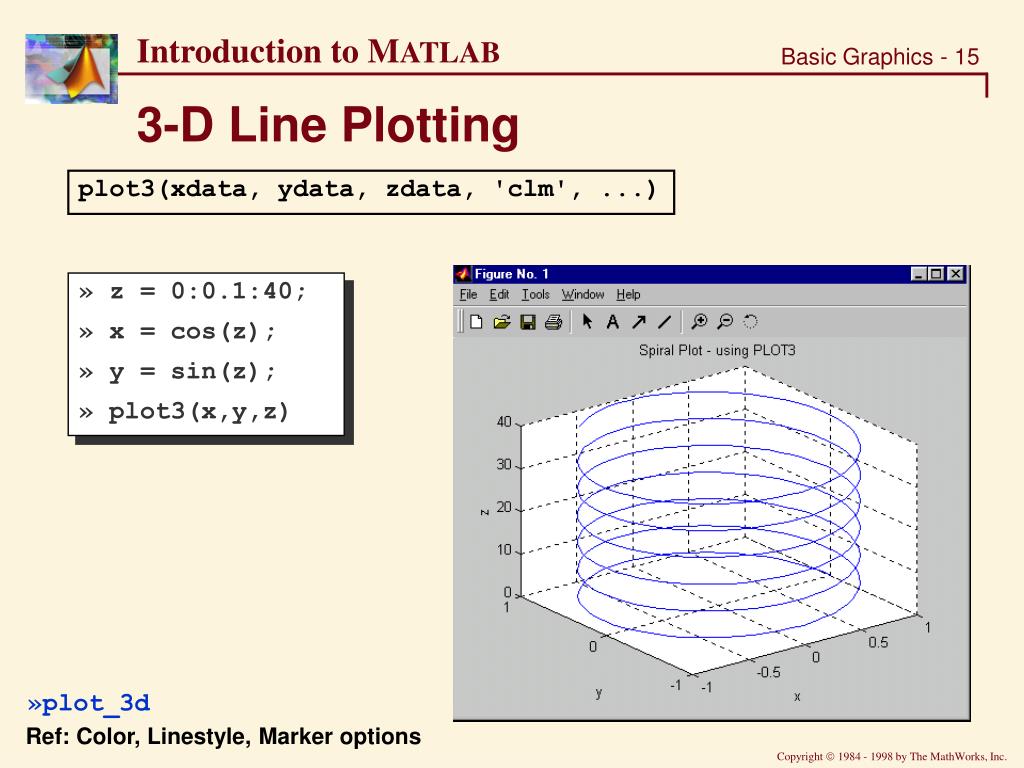Click the Save floppy disk icon

tap(528, 322)
